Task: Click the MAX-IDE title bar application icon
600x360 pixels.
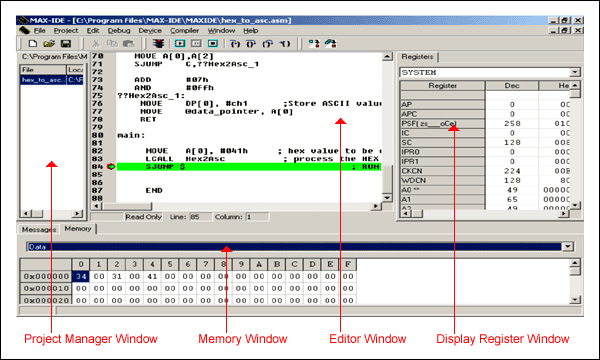Action: (x=23, y=20)
